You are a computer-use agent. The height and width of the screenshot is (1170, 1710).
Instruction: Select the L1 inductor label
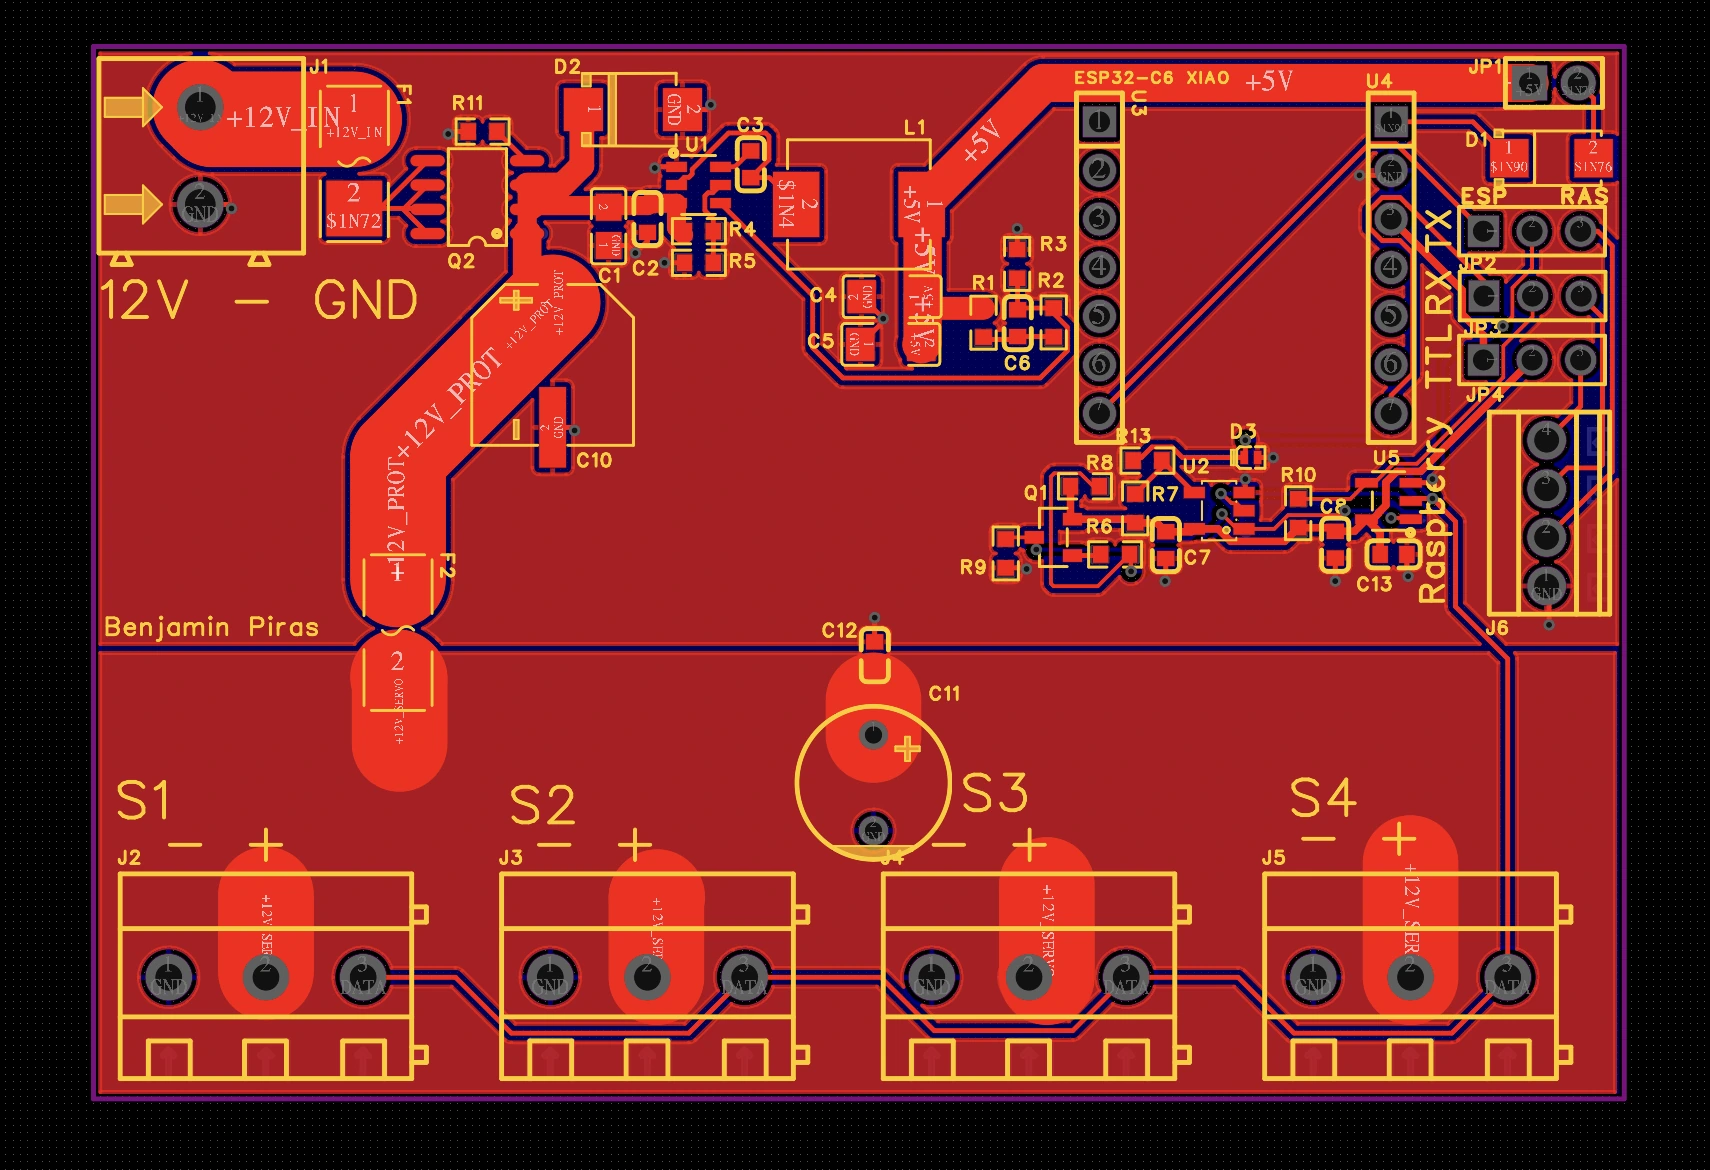915,128
